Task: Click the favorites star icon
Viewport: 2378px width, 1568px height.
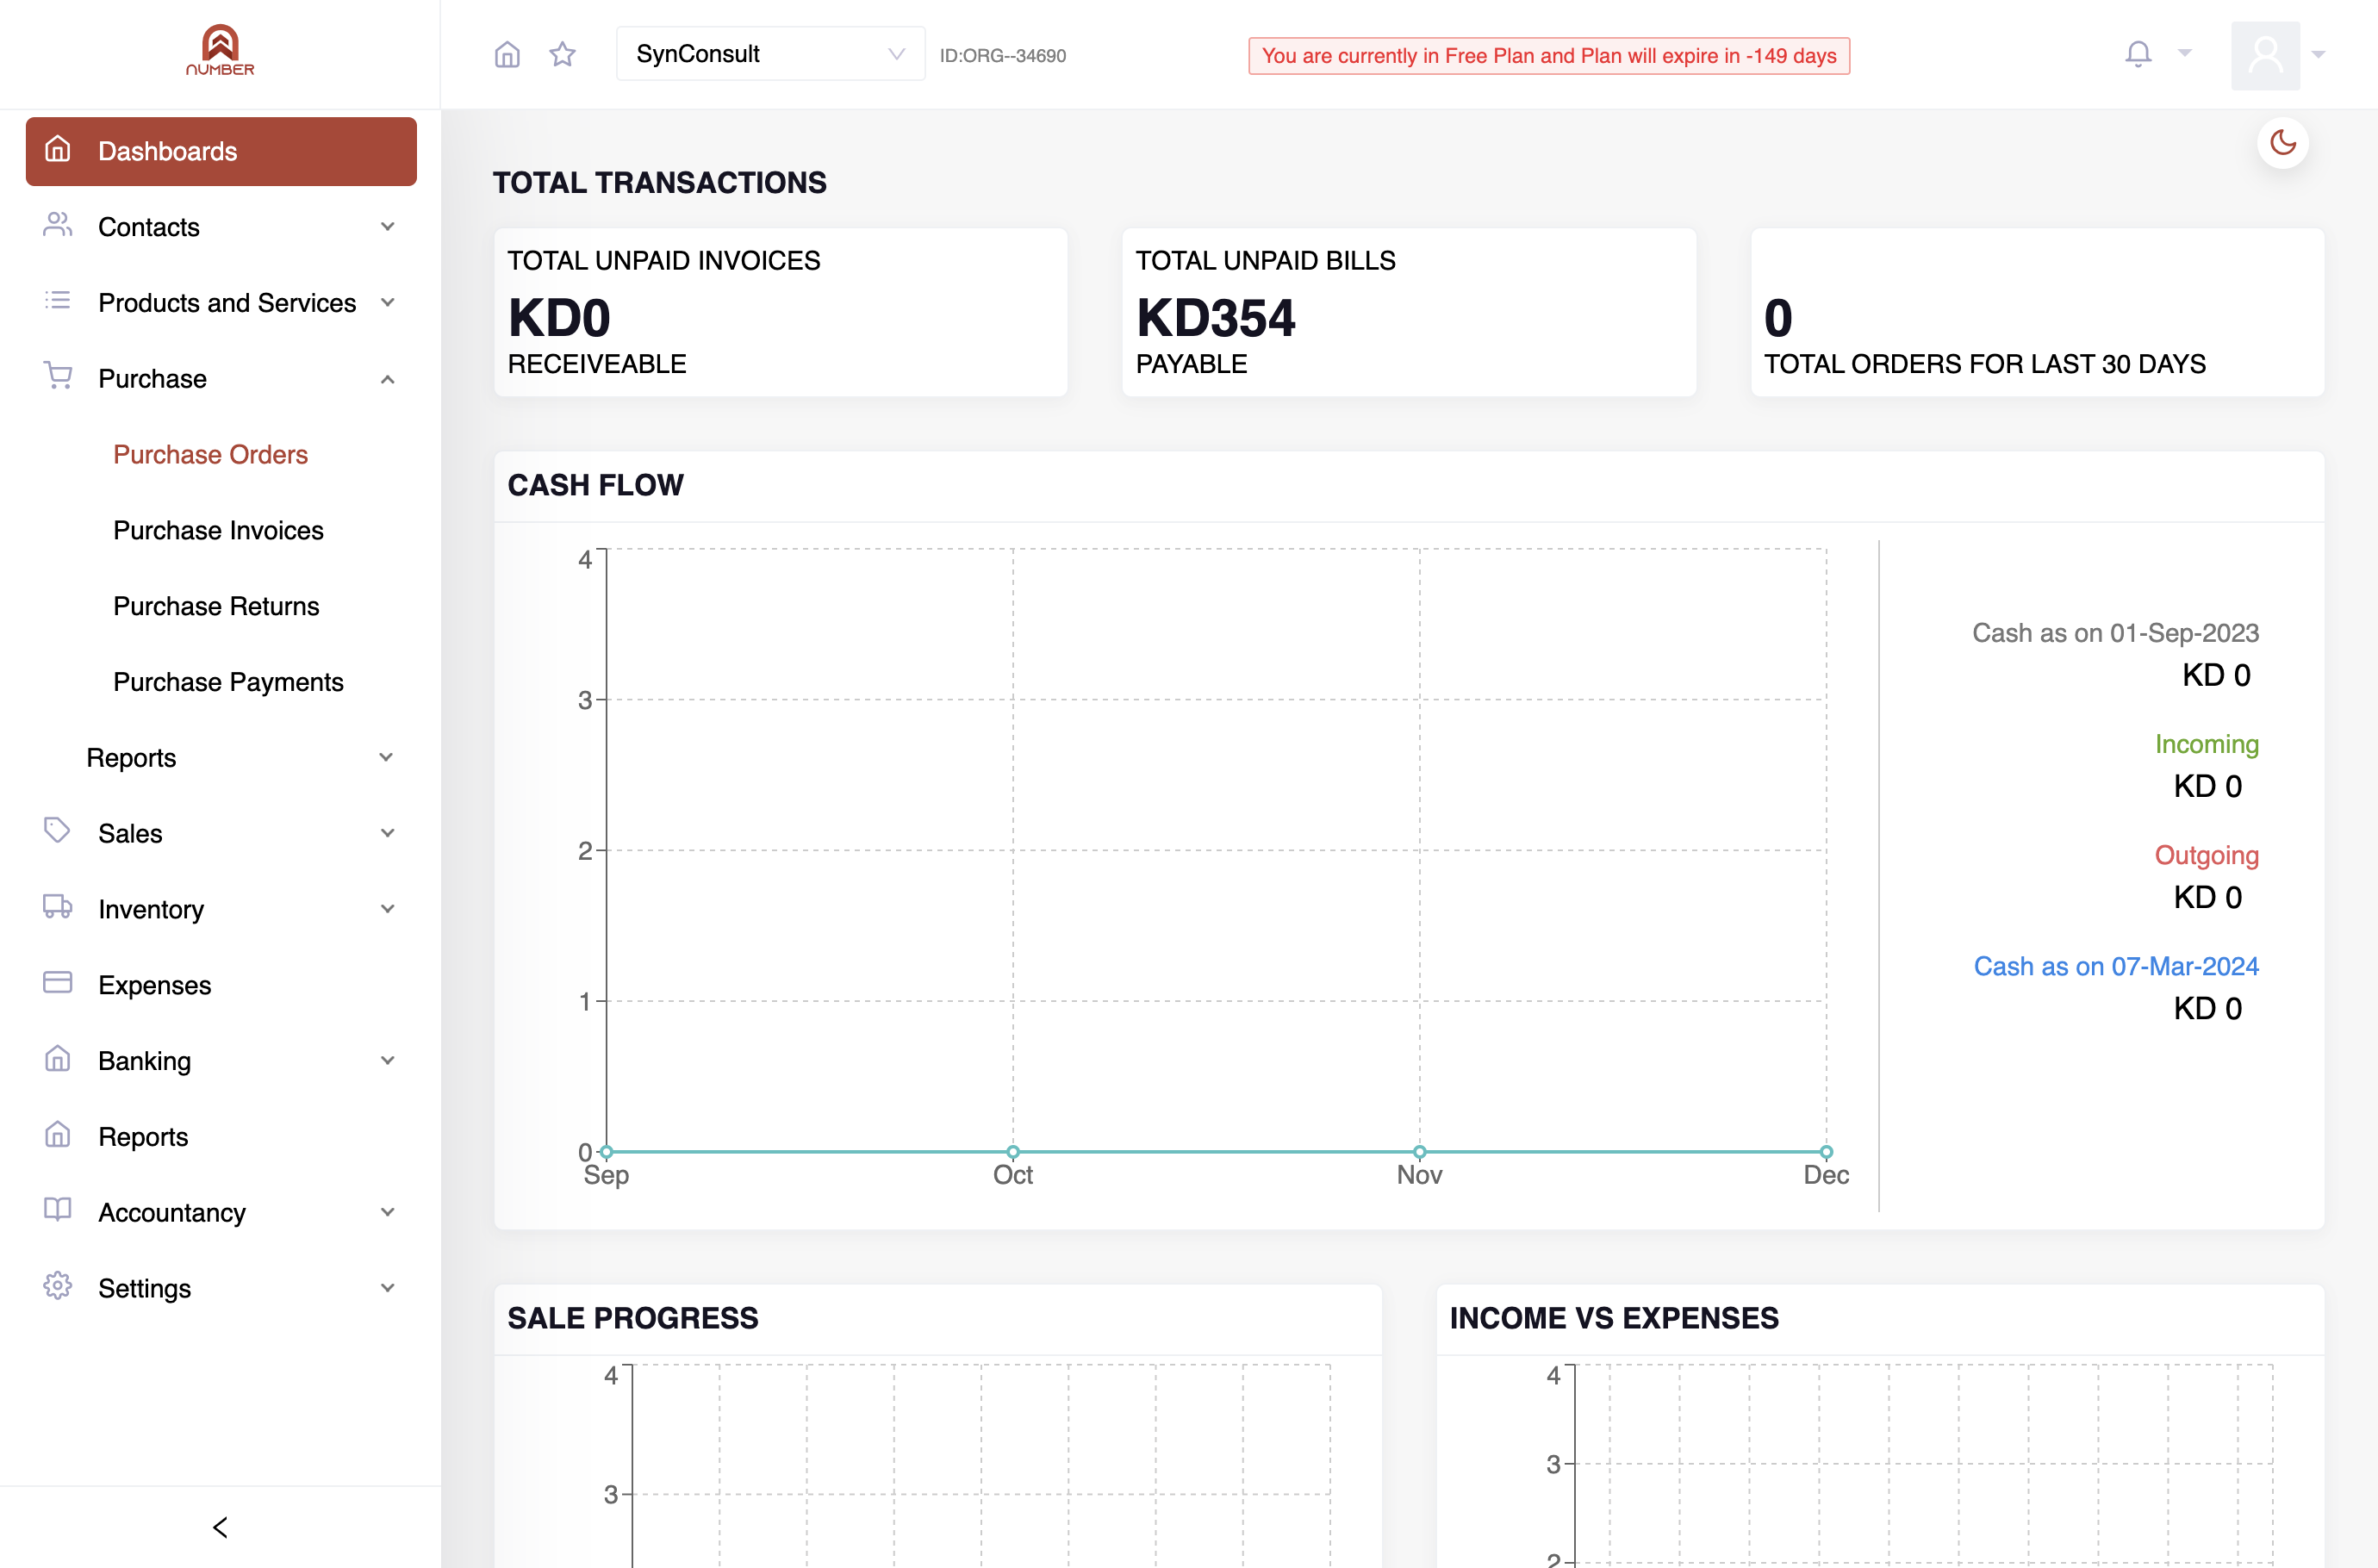Action: tap(563, 54)
